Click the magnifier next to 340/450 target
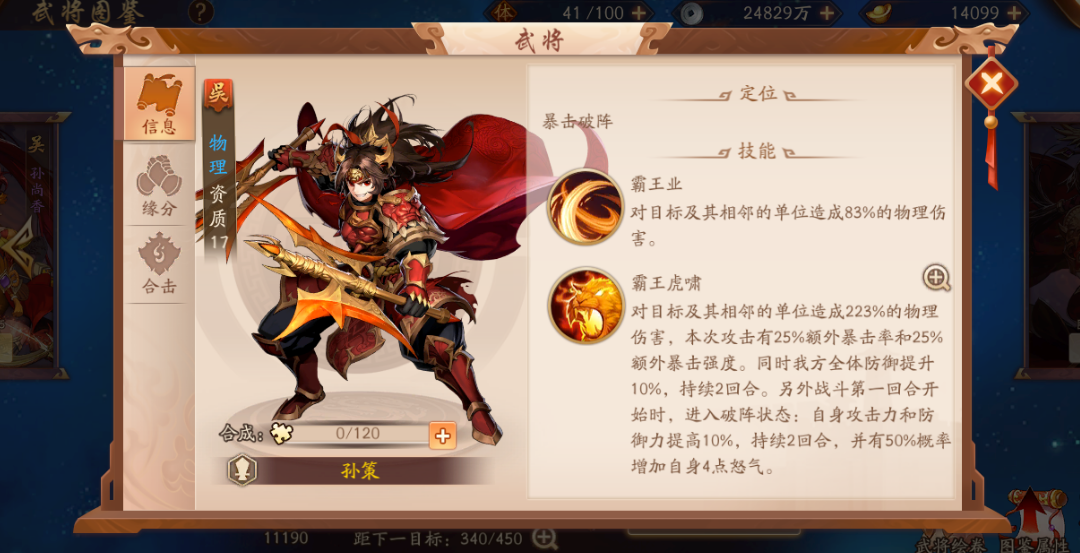 click(545, 537)
